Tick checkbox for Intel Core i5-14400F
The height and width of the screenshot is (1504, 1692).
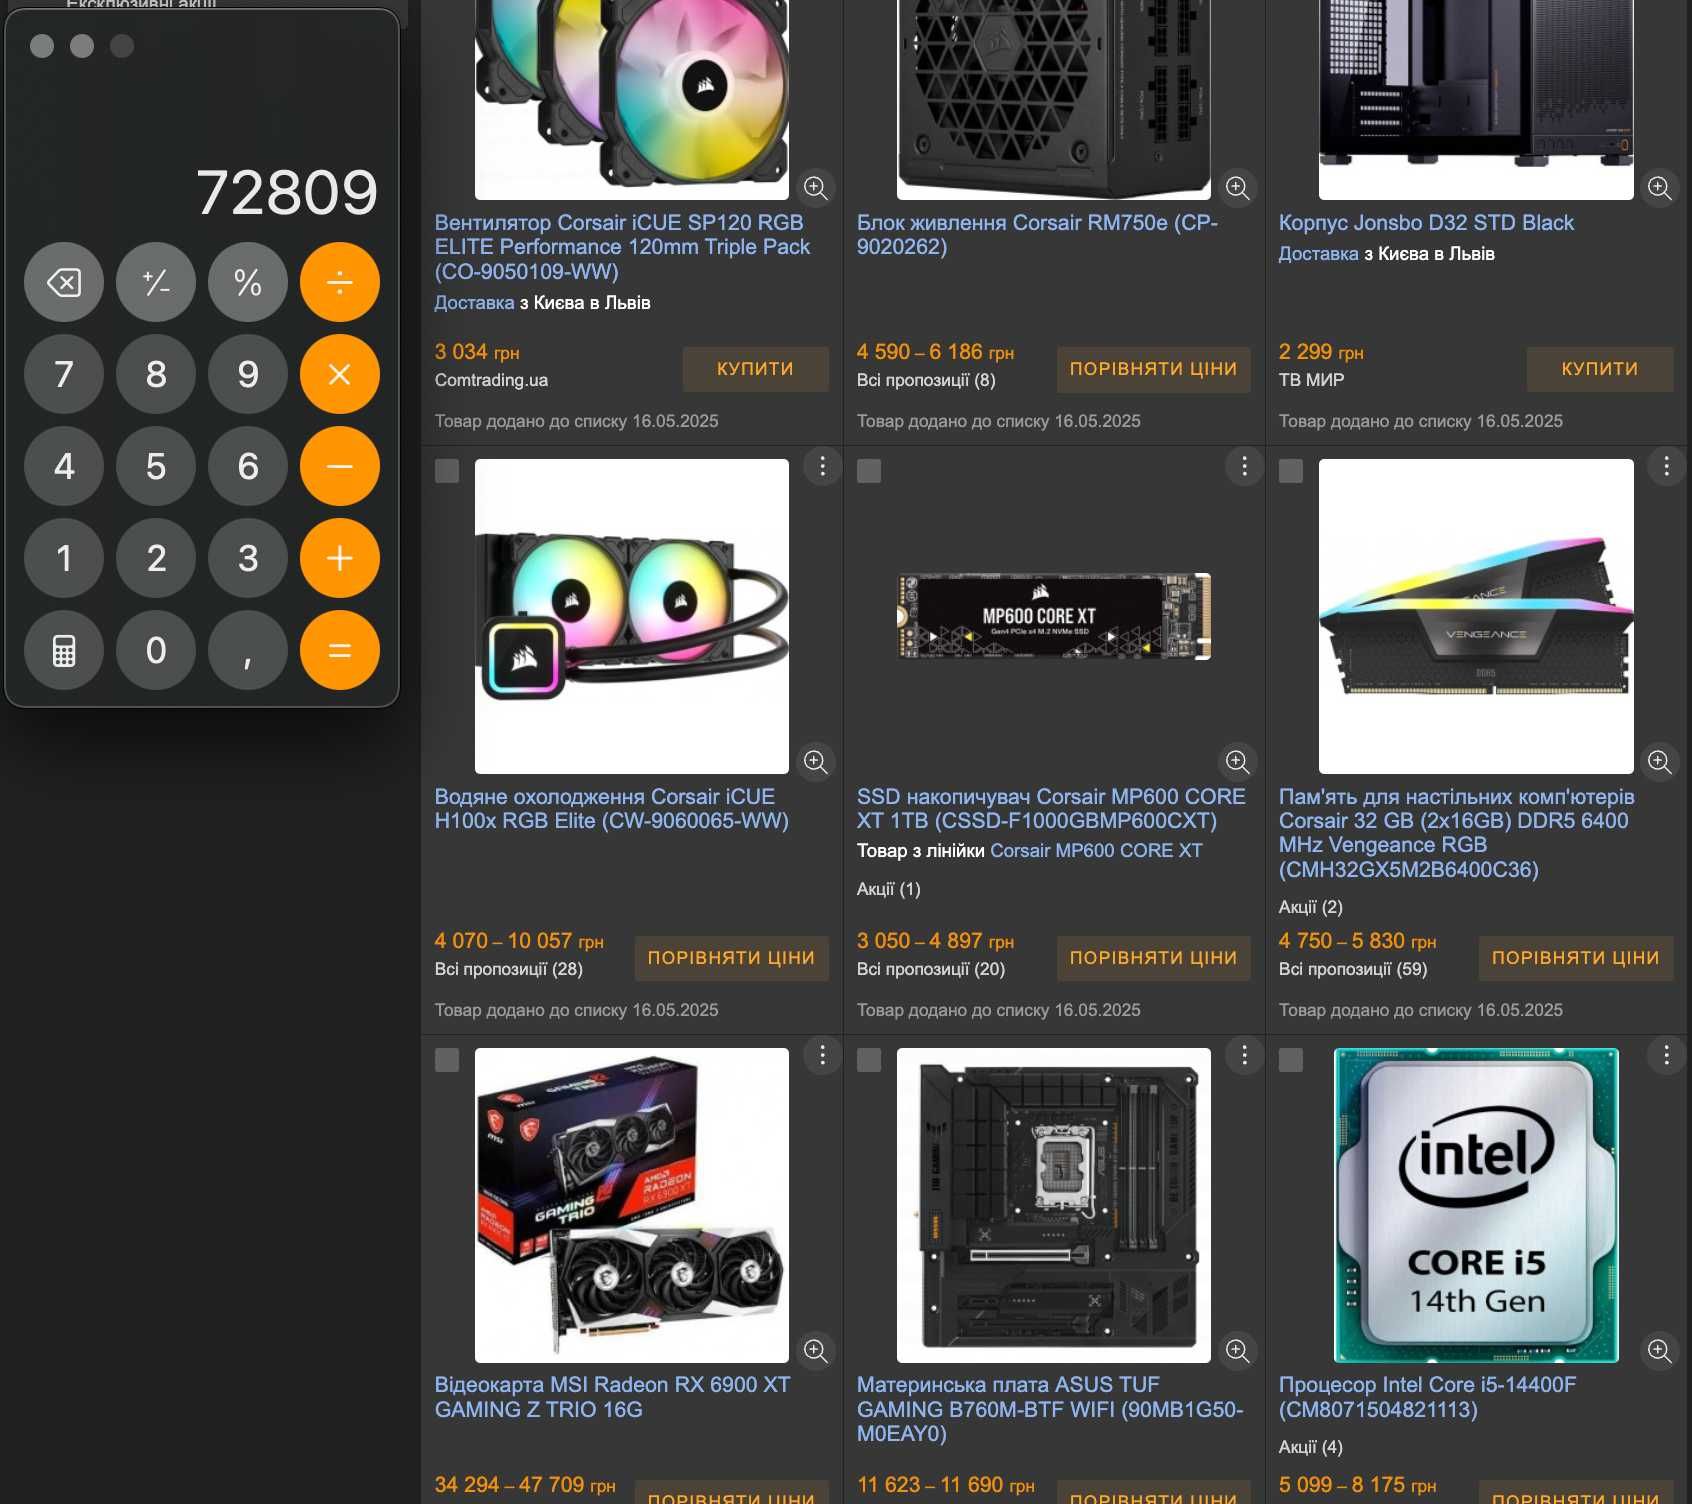click(x=1291, y=1060)
